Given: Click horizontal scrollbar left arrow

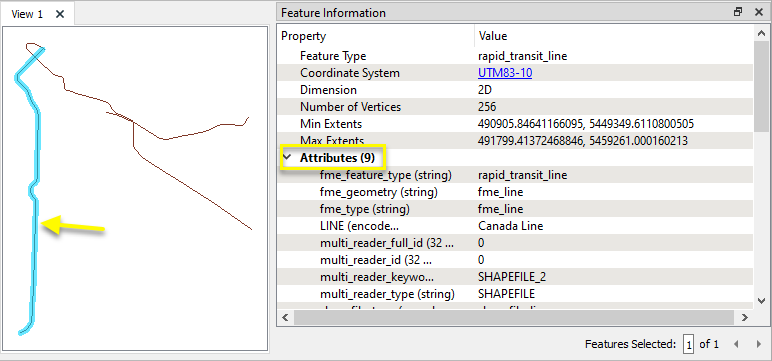Looking at the screenshot, I should pyautogui.click(x=285, y=318).
